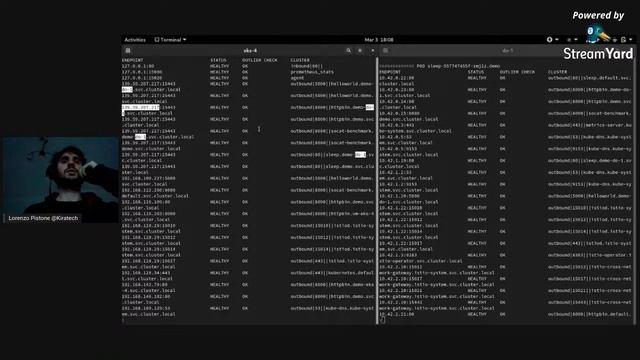Screen dimensions: 640x360
Task: Open the dropdown arrow in aks-4 header bar
Action: [372, 51]
